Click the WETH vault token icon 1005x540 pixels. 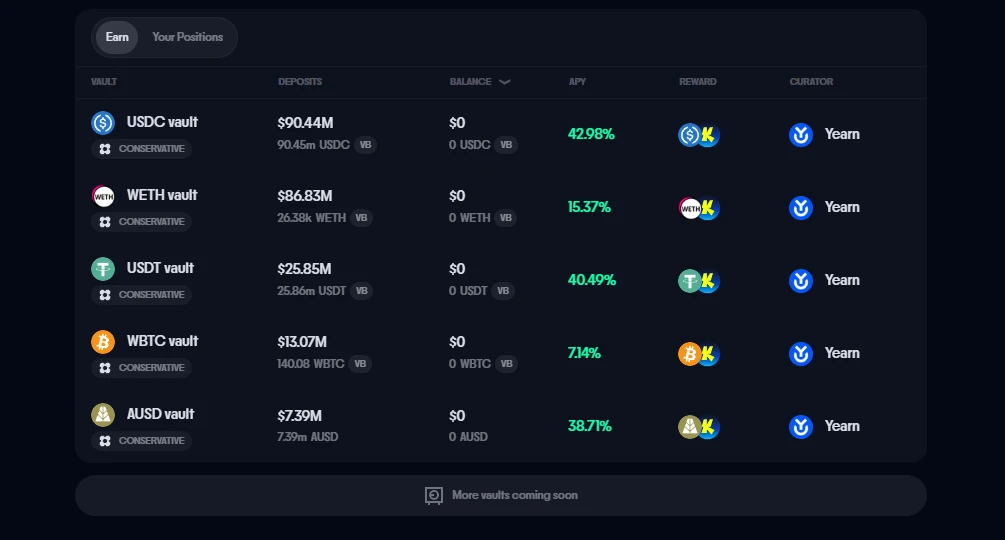click(x=103, y=196)
